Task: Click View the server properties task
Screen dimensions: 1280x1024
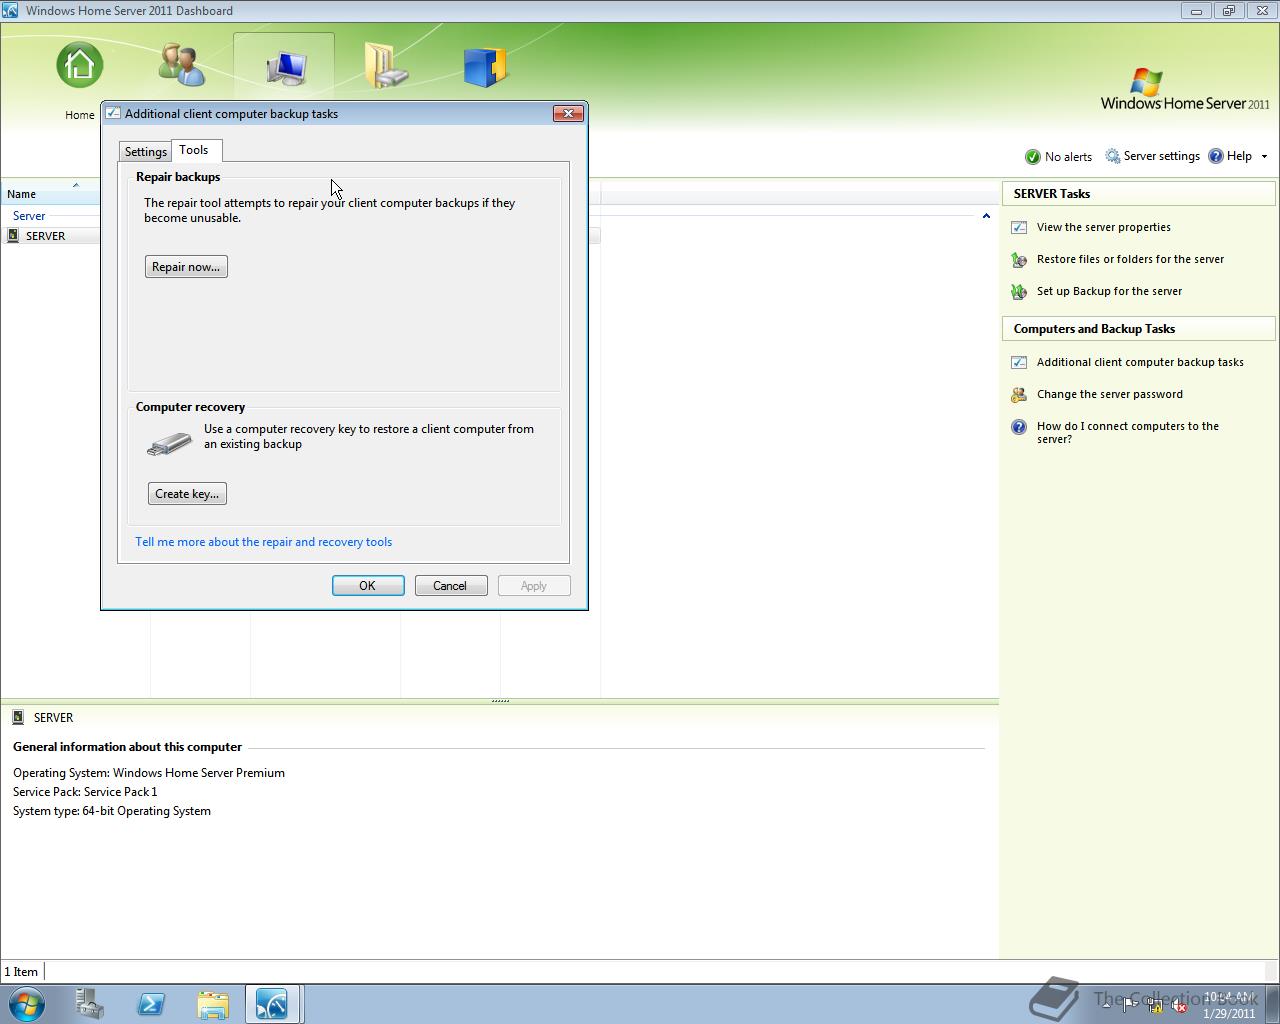Action: click(1103, 227)
